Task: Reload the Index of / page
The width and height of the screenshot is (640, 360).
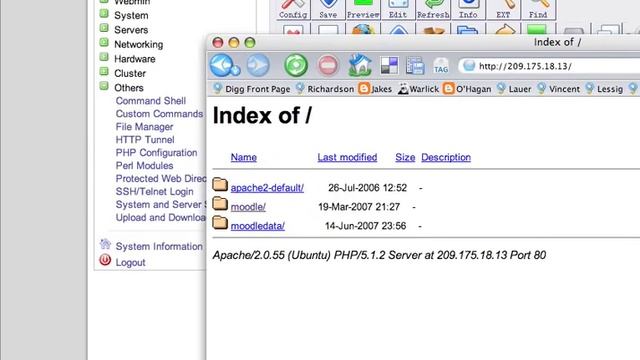Action: pos(296,65)
